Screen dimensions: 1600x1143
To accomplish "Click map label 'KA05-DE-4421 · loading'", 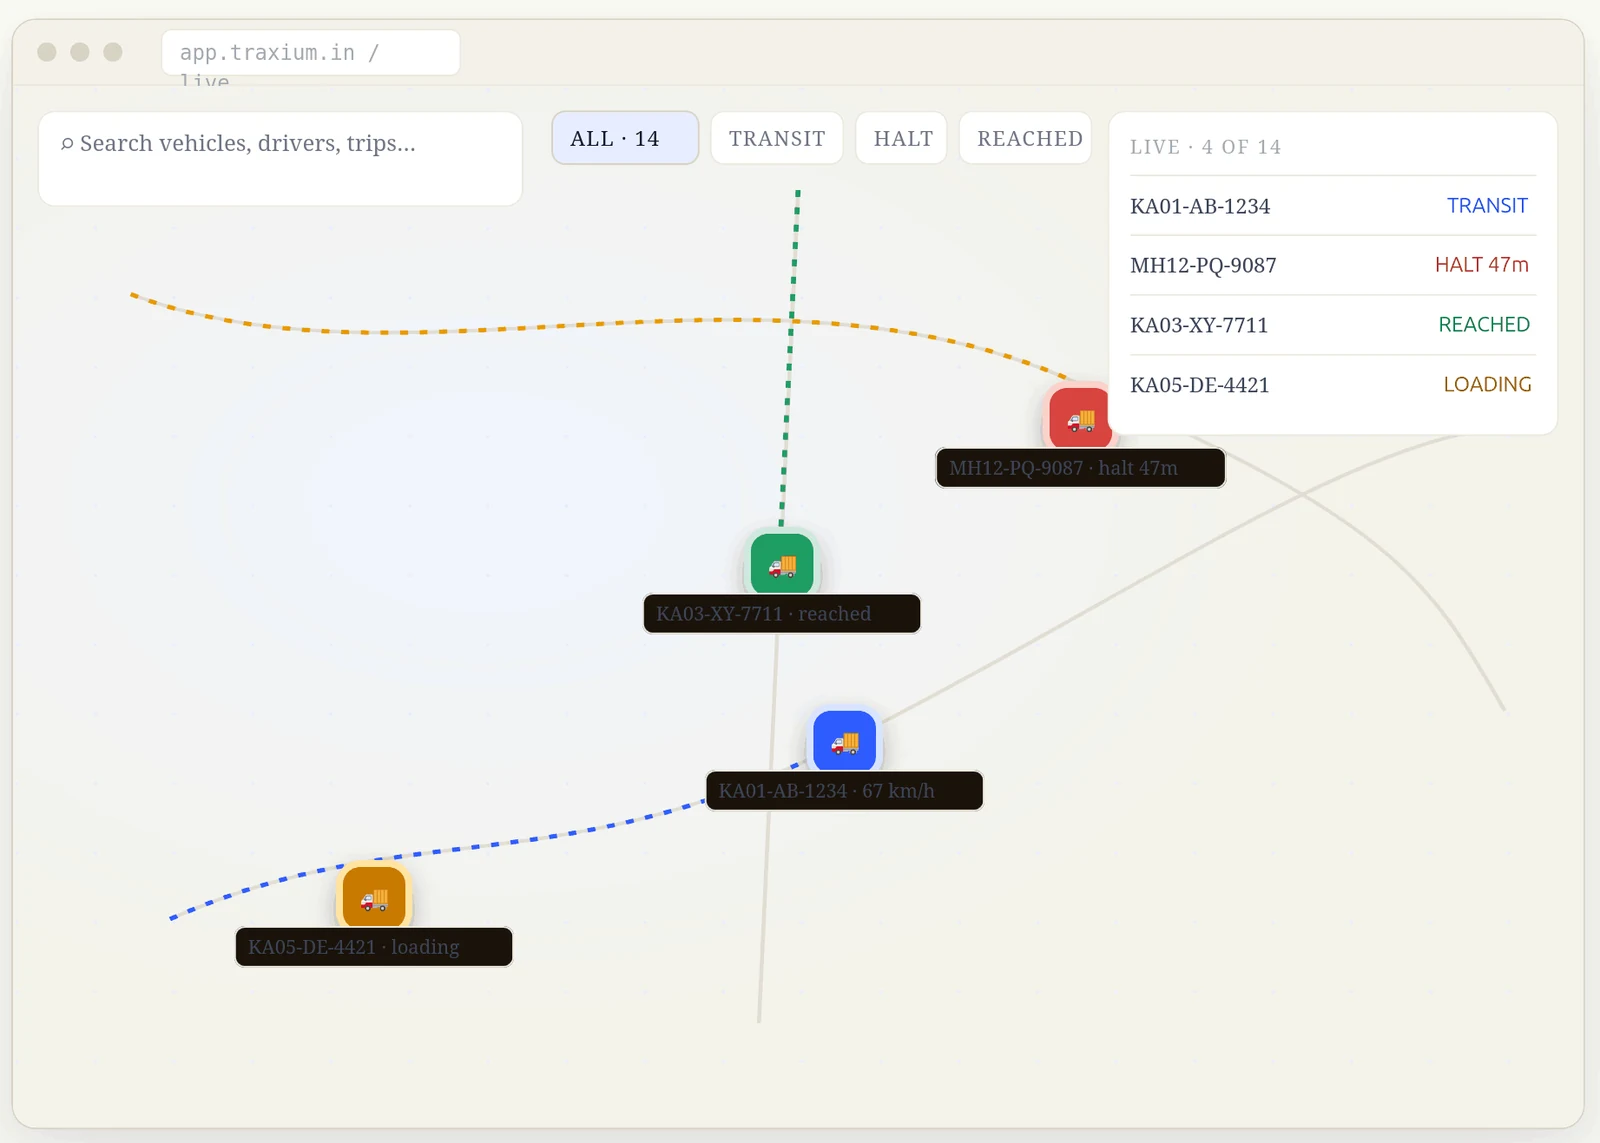I will [374, 947].
